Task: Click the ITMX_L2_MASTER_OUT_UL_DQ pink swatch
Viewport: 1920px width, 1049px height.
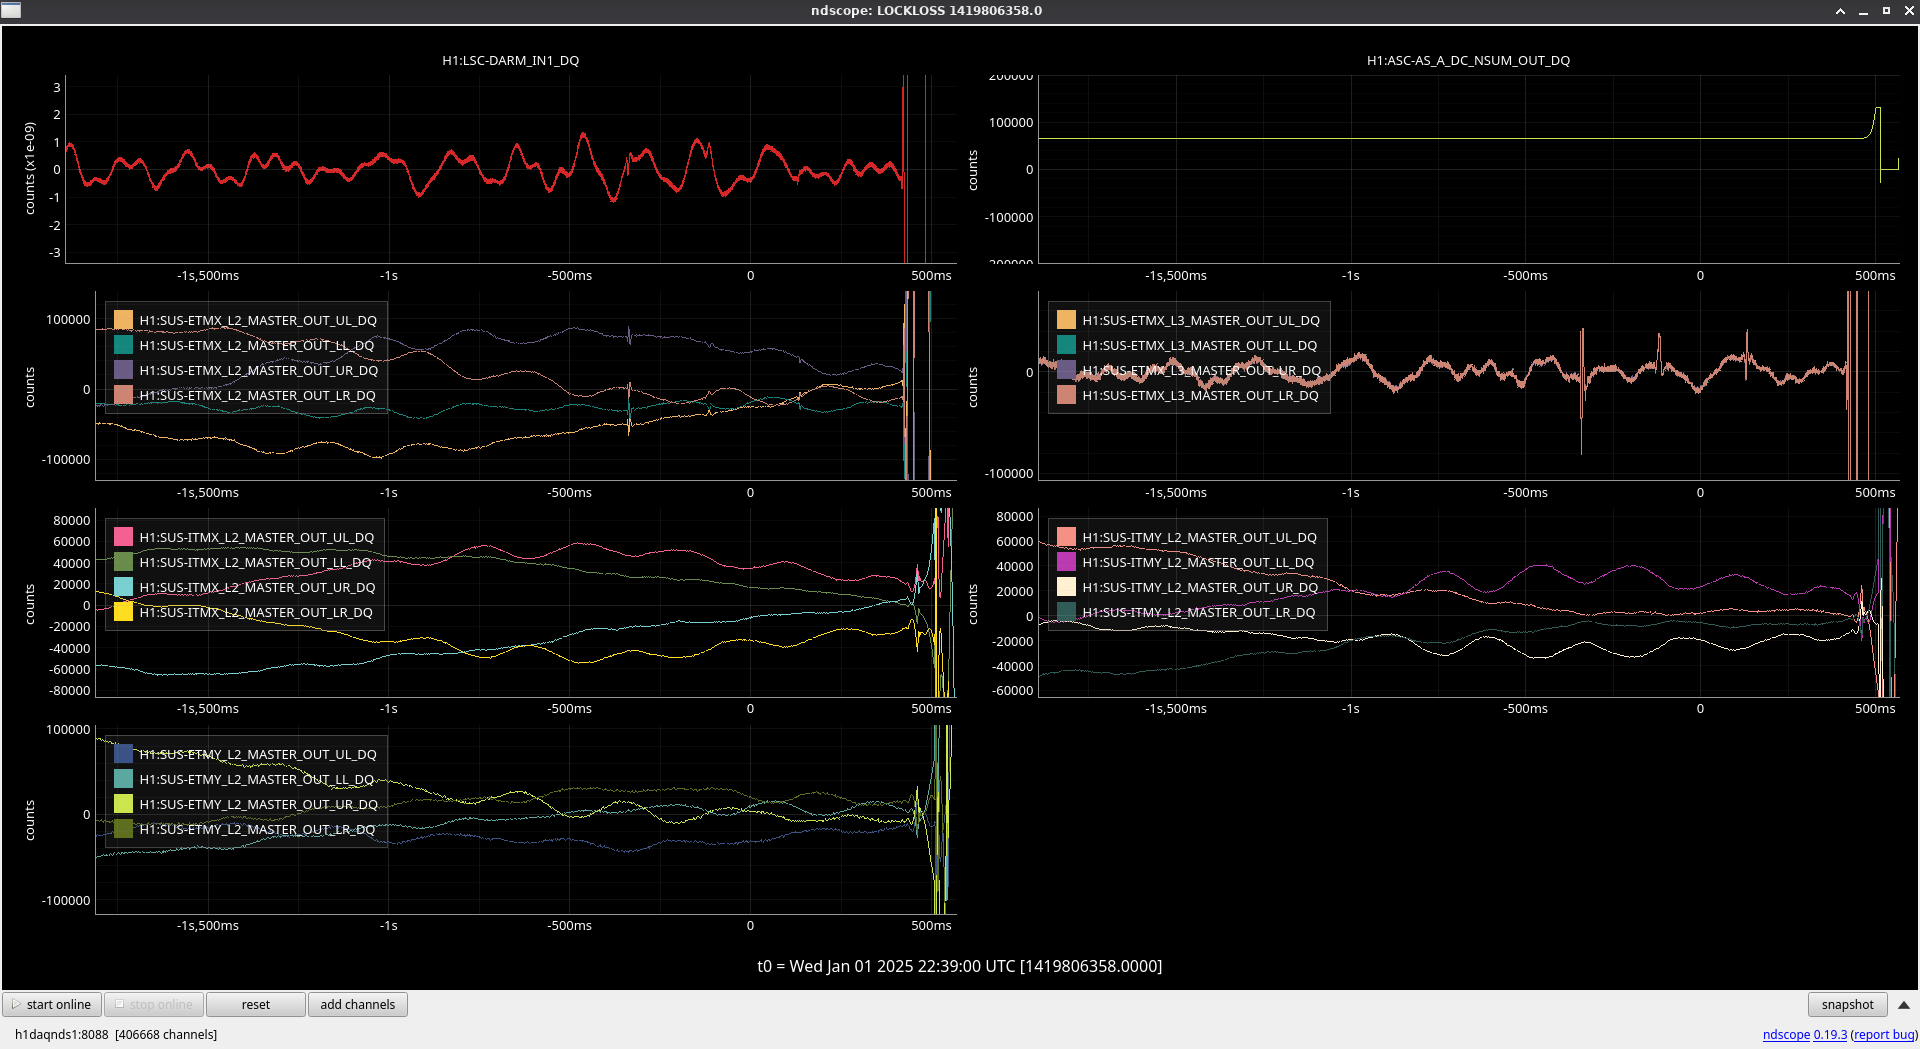Action: pos(123,537)
